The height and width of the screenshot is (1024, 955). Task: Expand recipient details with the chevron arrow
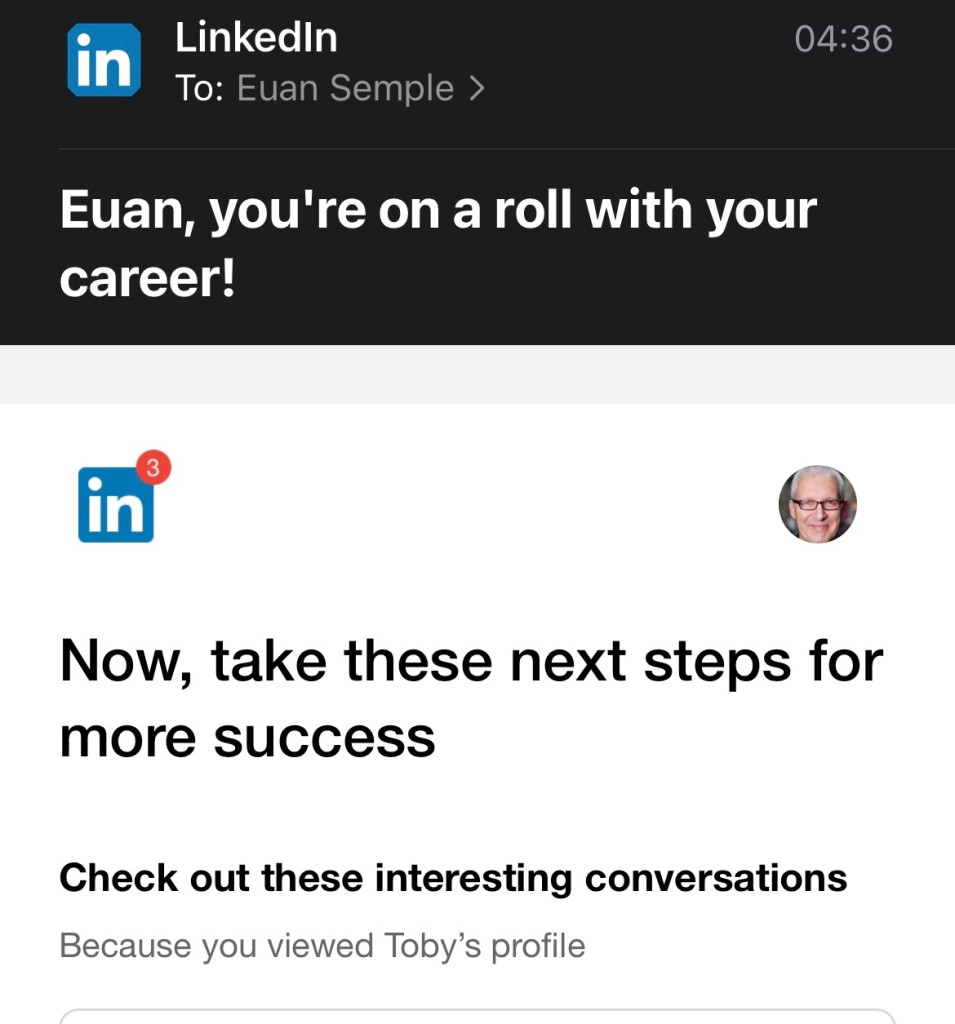point(477,89)
